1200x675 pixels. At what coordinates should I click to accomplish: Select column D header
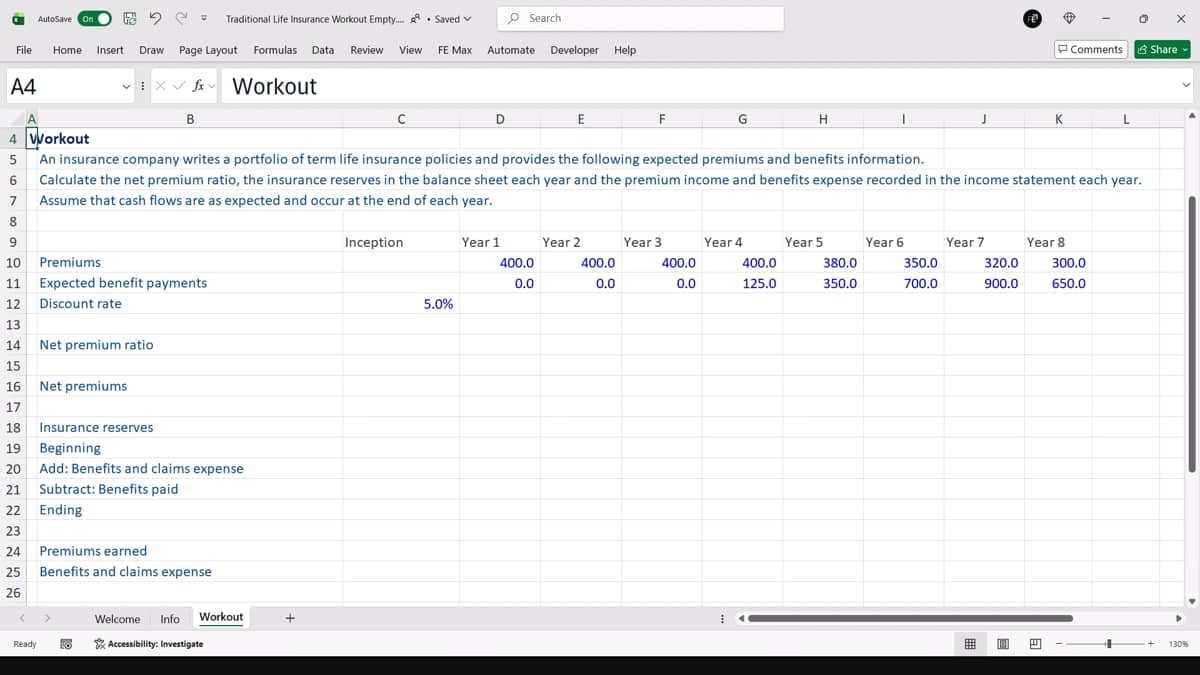coord(500,119)
